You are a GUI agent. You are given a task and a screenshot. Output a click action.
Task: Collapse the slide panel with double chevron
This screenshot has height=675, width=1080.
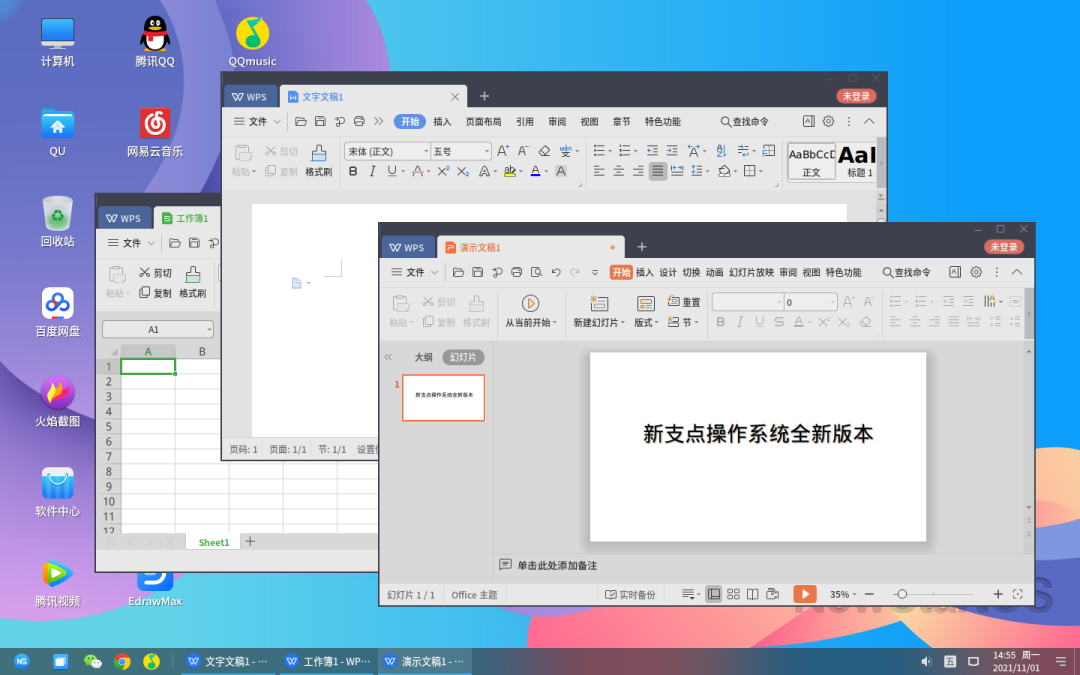point(388,357)
